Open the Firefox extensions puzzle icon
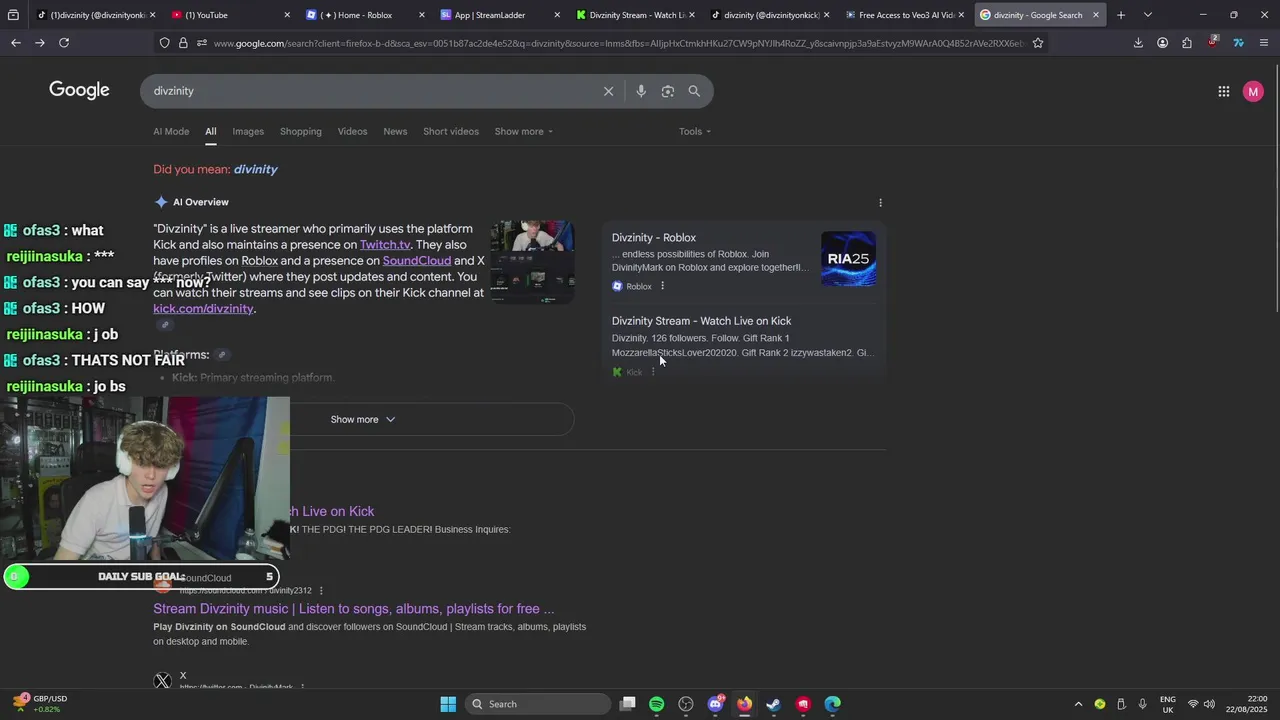This screenshot has height=720, width=1280. tap(1187, 43)
